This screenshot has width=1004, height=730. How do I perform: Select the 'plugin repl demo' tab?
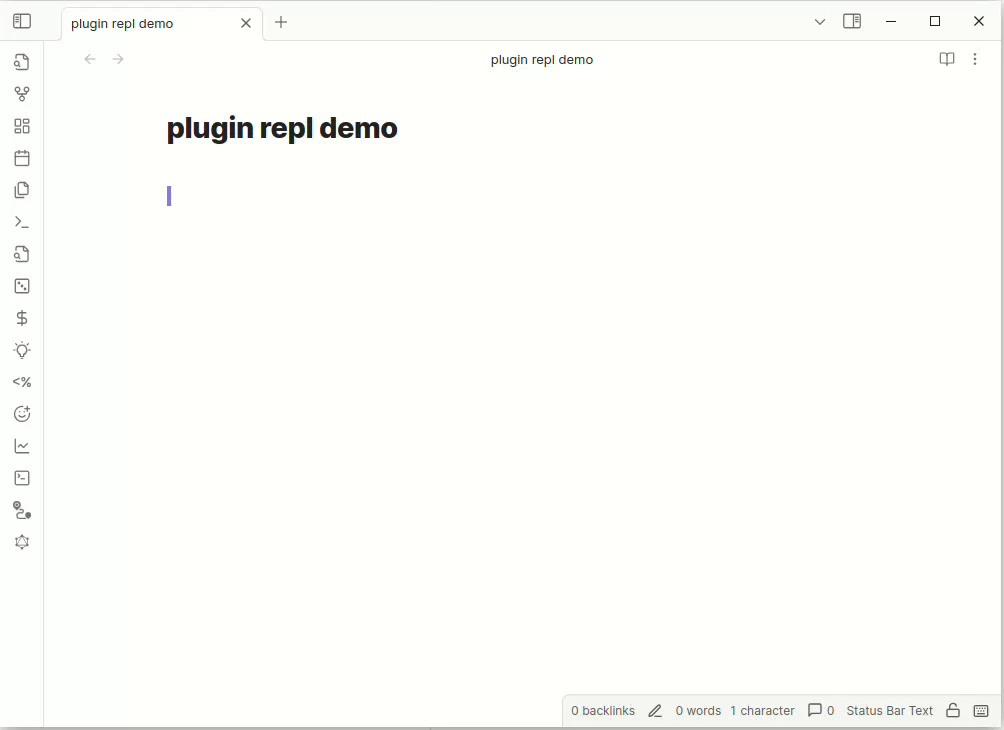162,24
